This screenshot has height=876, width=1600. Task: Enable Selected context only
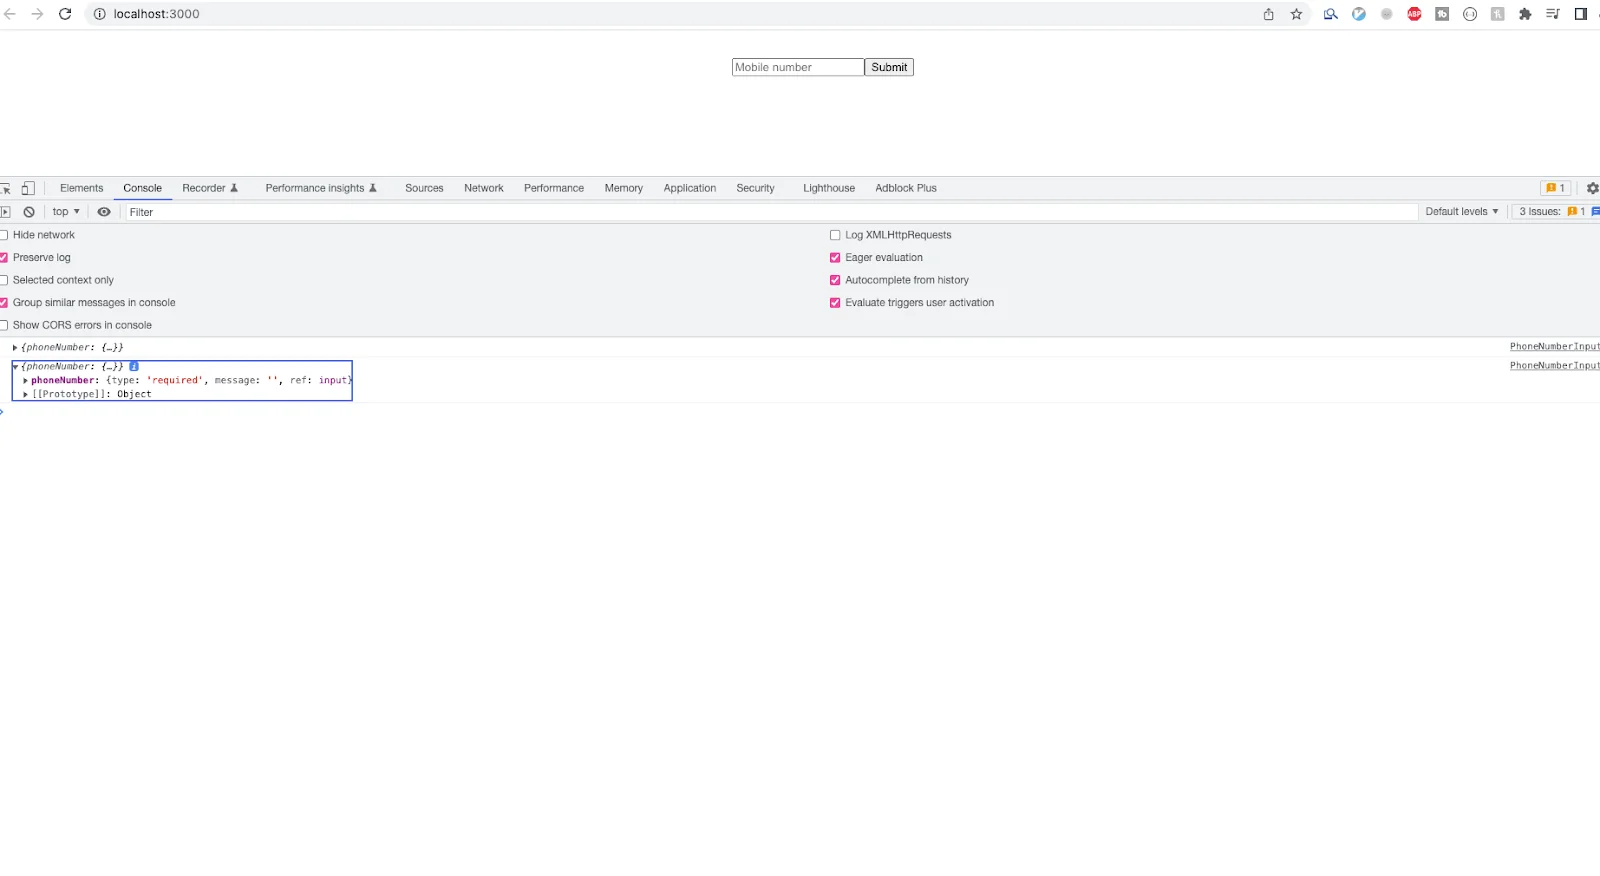pos(4,280)
